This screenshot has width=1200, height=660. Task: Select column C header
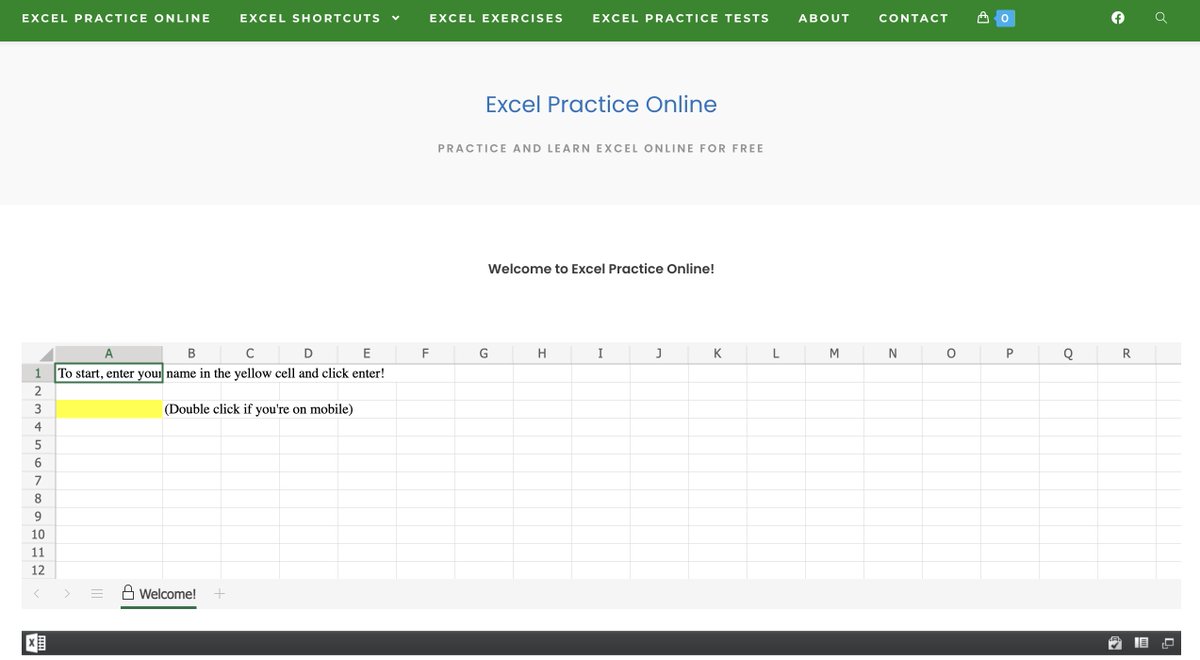click(250, 353)
